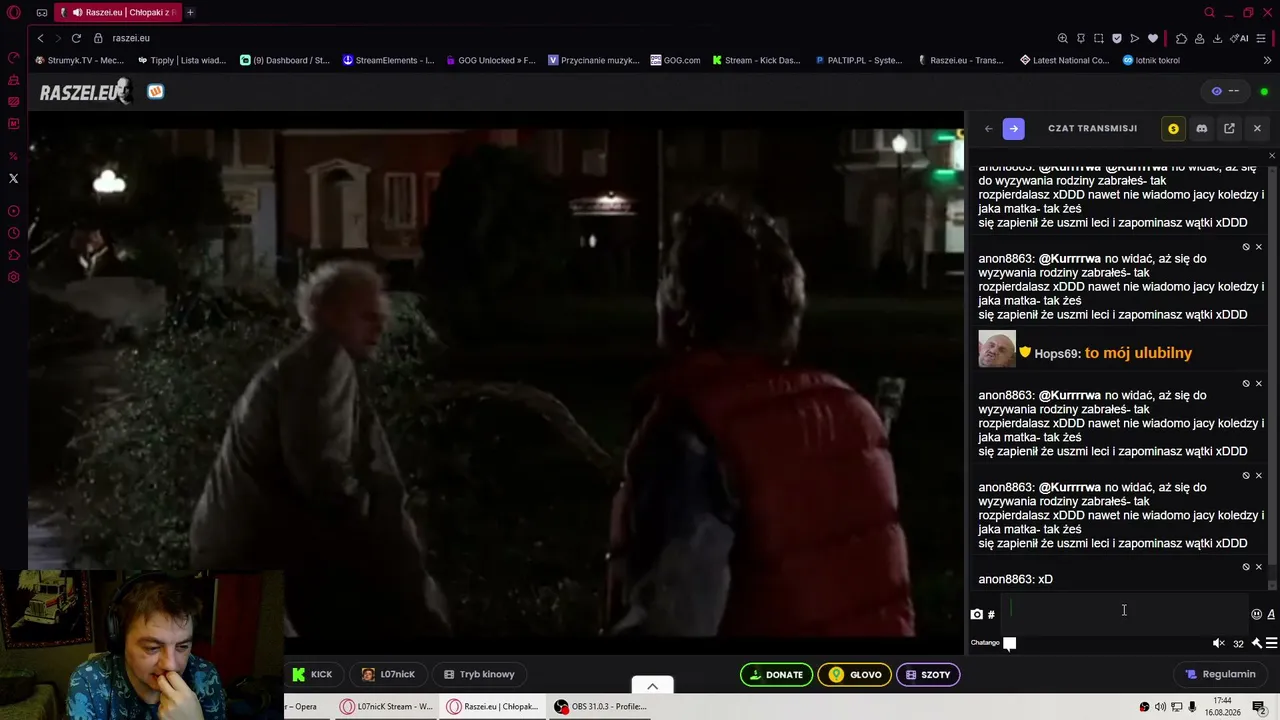
Task: Open Tipply bookmark
Action: coord(182,60)
